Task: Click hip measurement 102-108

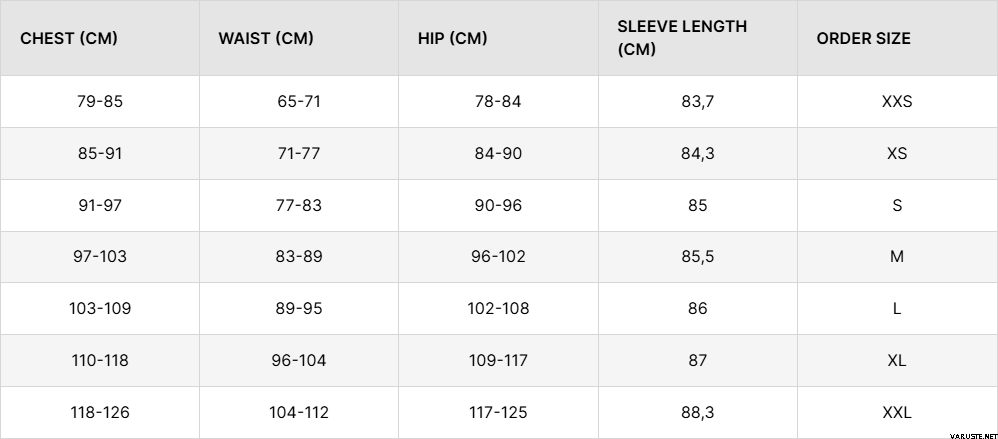Action: (498, 308)
